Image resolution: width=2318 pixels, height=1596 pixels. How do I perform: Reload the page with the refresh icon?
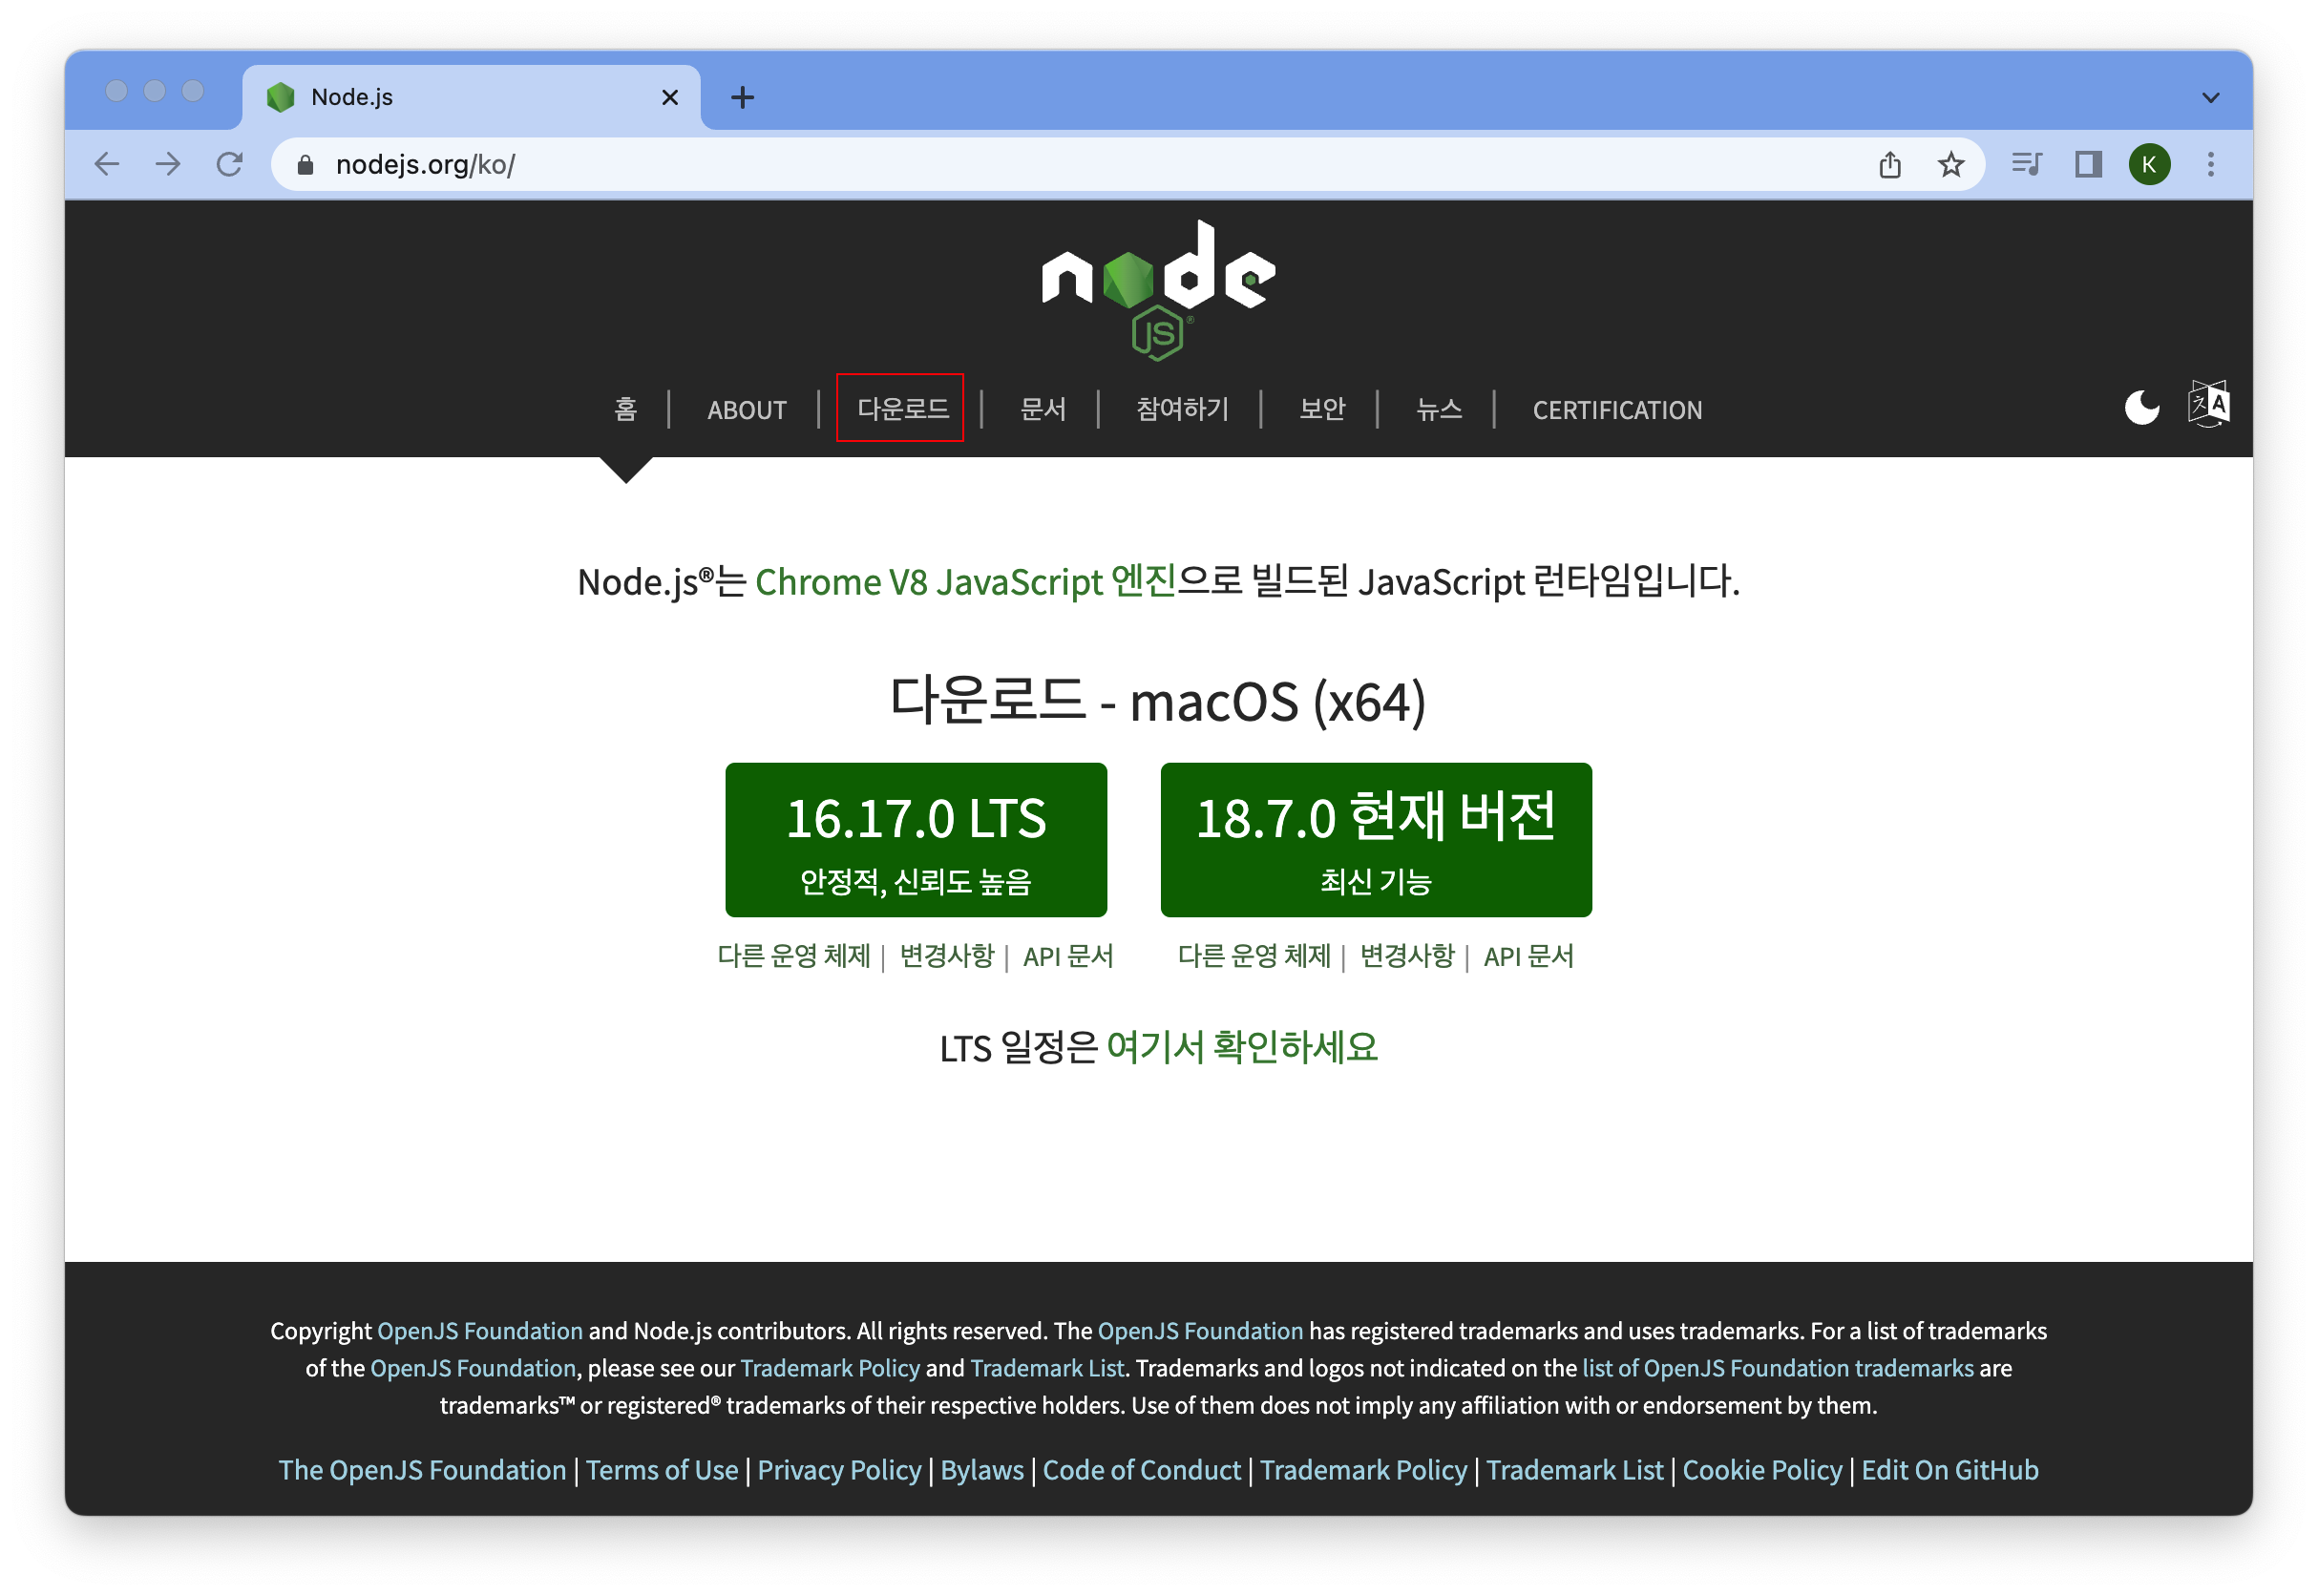tap(230, 164)
